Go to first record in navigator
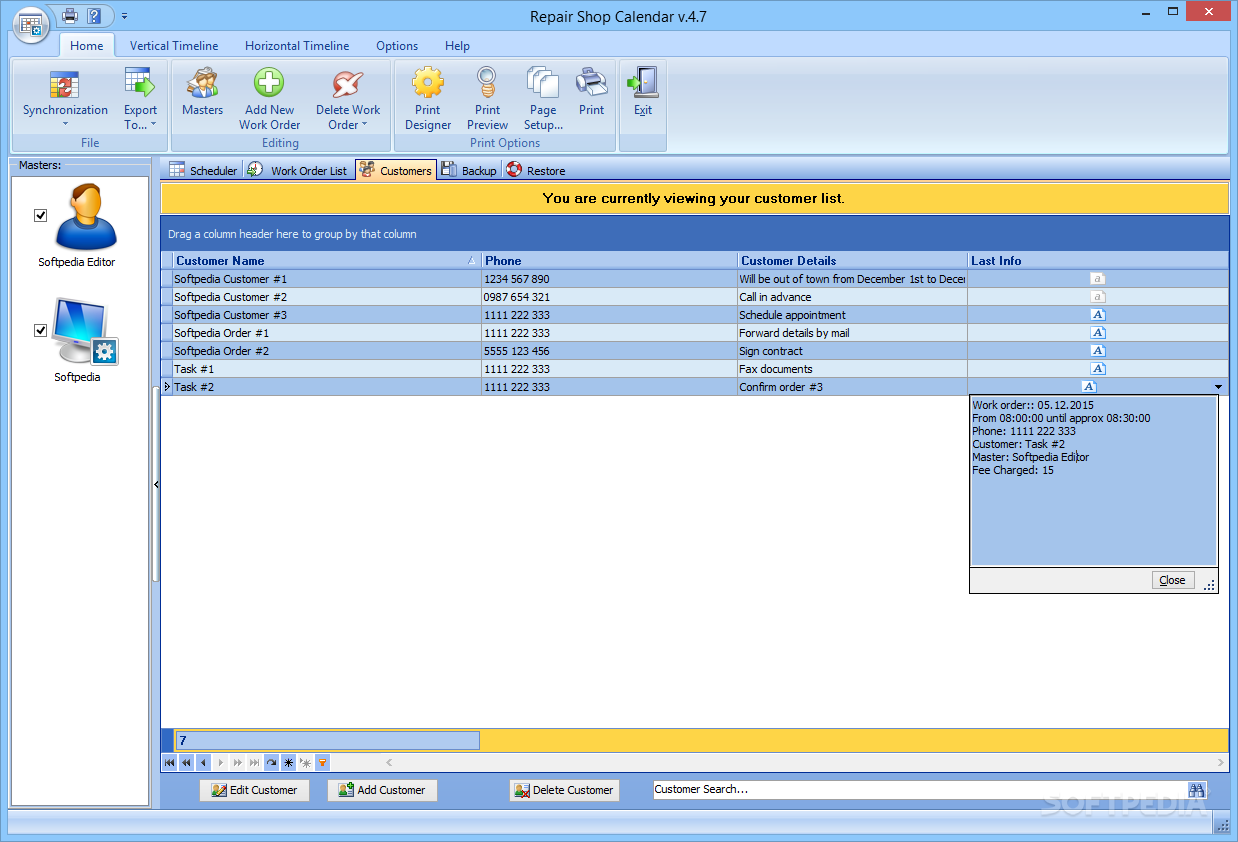 [169, 762]
